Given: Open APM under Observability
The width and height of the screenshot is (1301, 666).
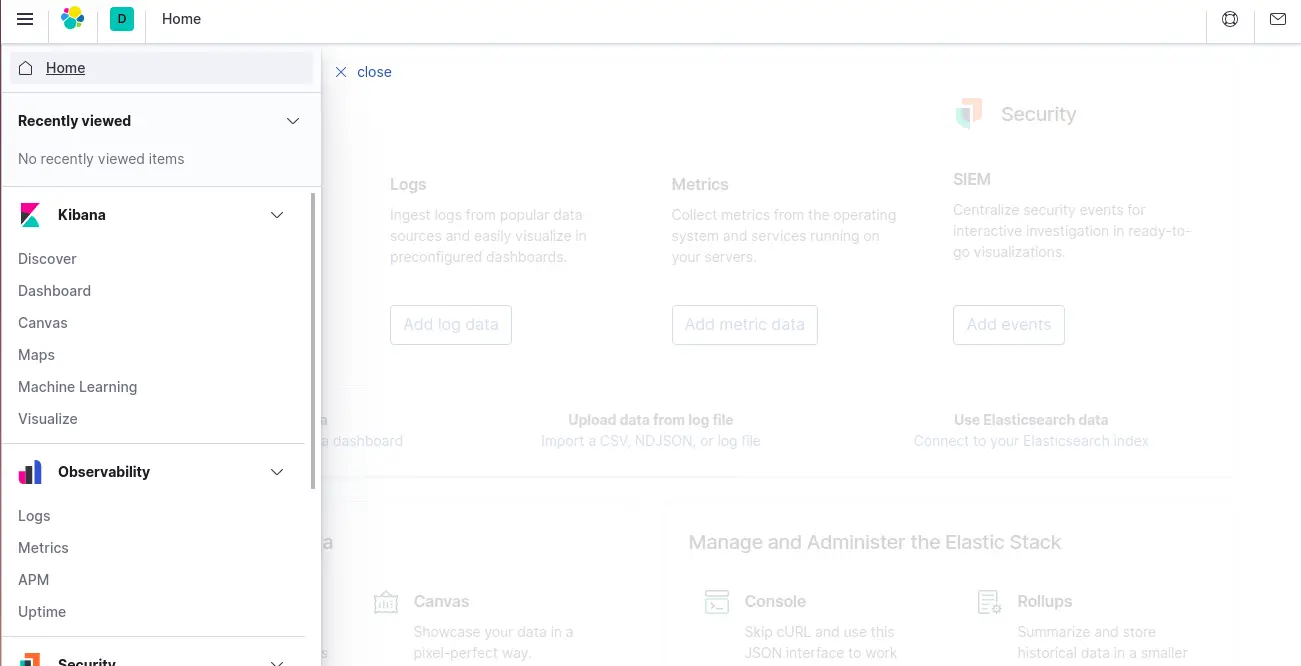Looking at the screenshot, I should point(33,580).
